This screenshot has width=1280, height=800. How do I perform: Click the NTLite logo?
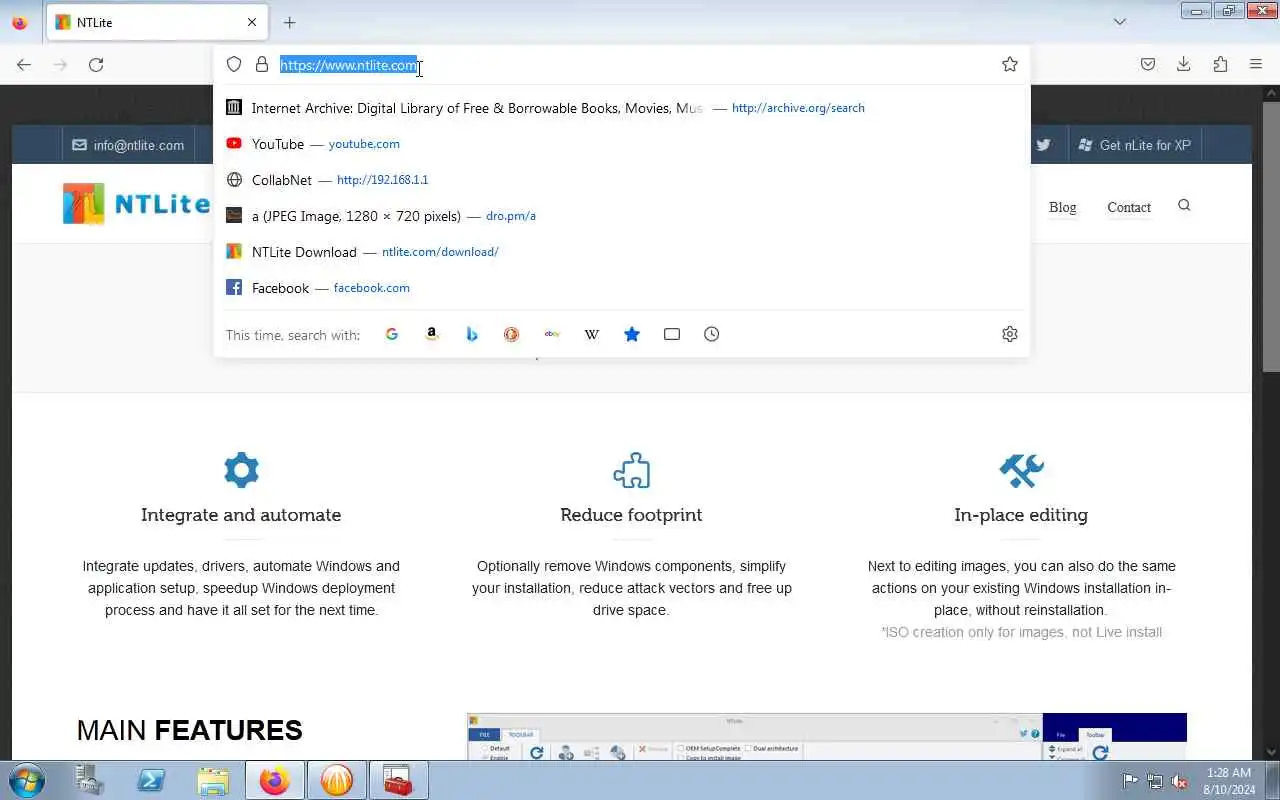point(137,204)
